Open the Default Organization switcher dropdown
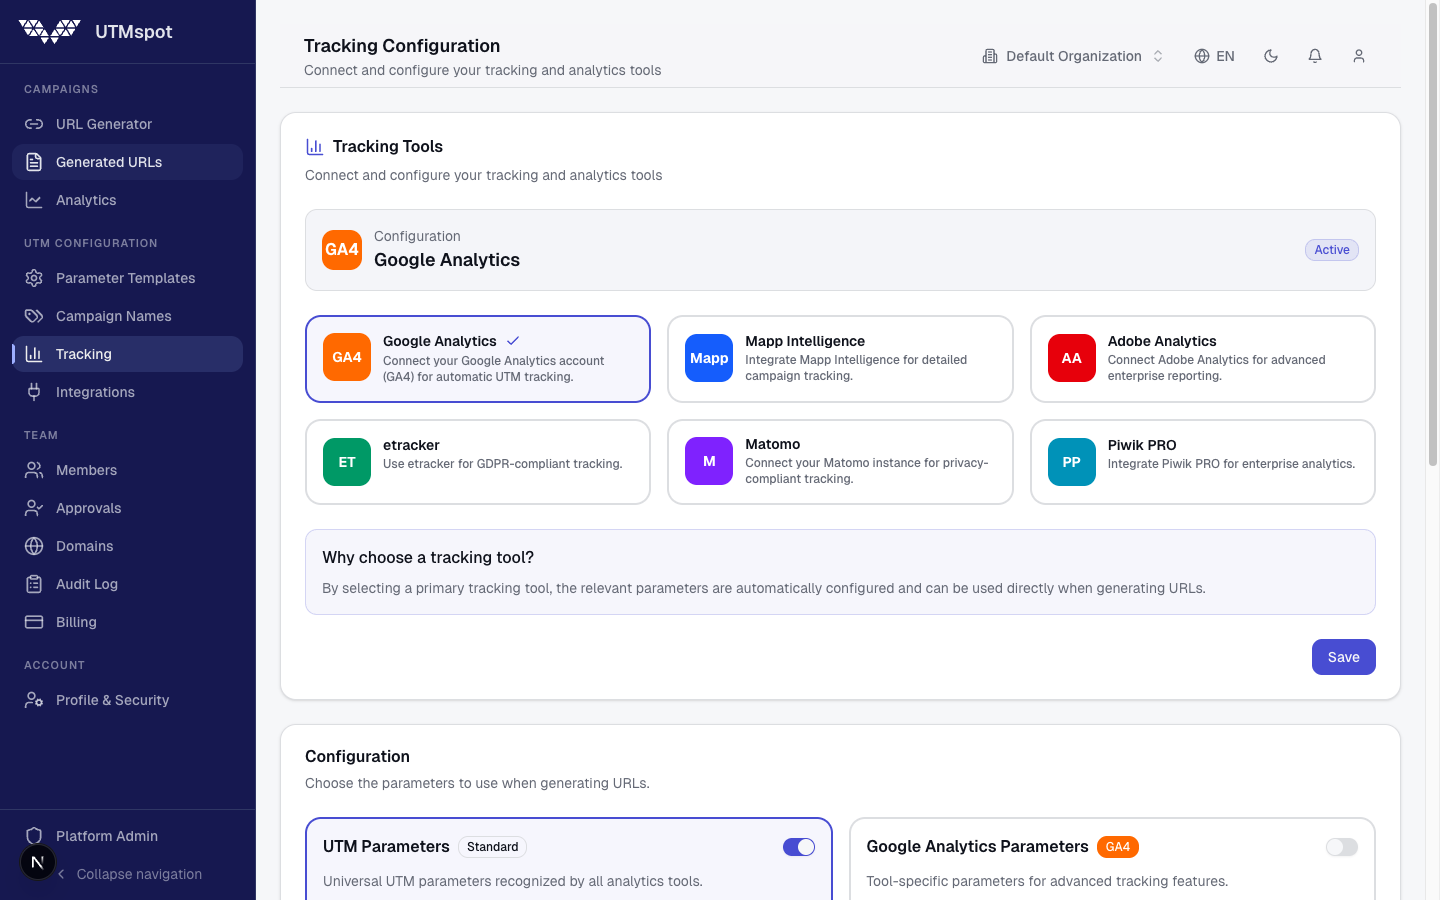 click(1073, 56)
